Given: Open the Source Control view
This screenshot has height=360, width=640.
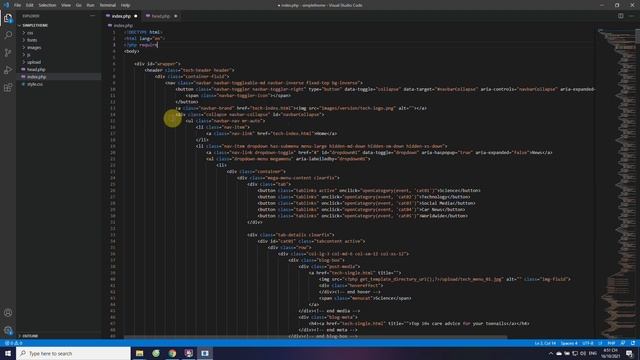Looking at the screenshot, I should click(8, 53).
